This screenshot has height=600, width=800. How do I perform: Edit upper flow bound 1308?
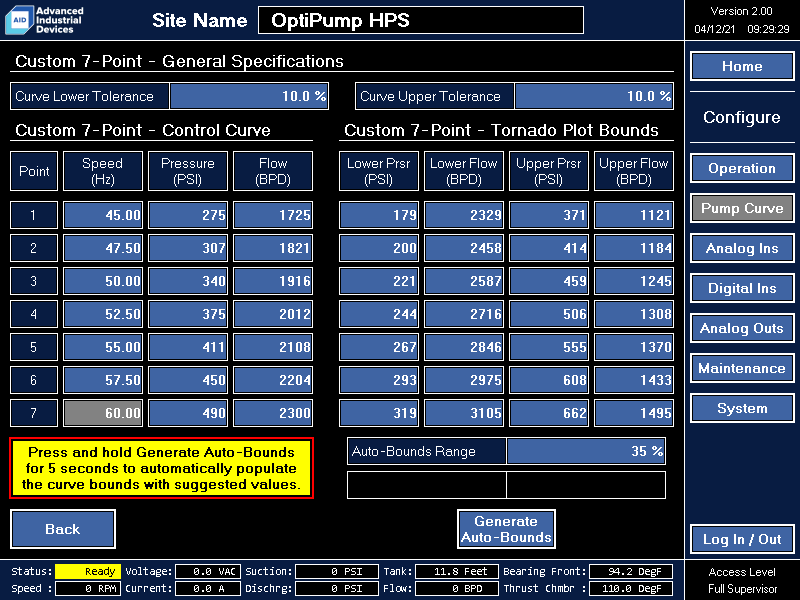(x=634, y=314)
